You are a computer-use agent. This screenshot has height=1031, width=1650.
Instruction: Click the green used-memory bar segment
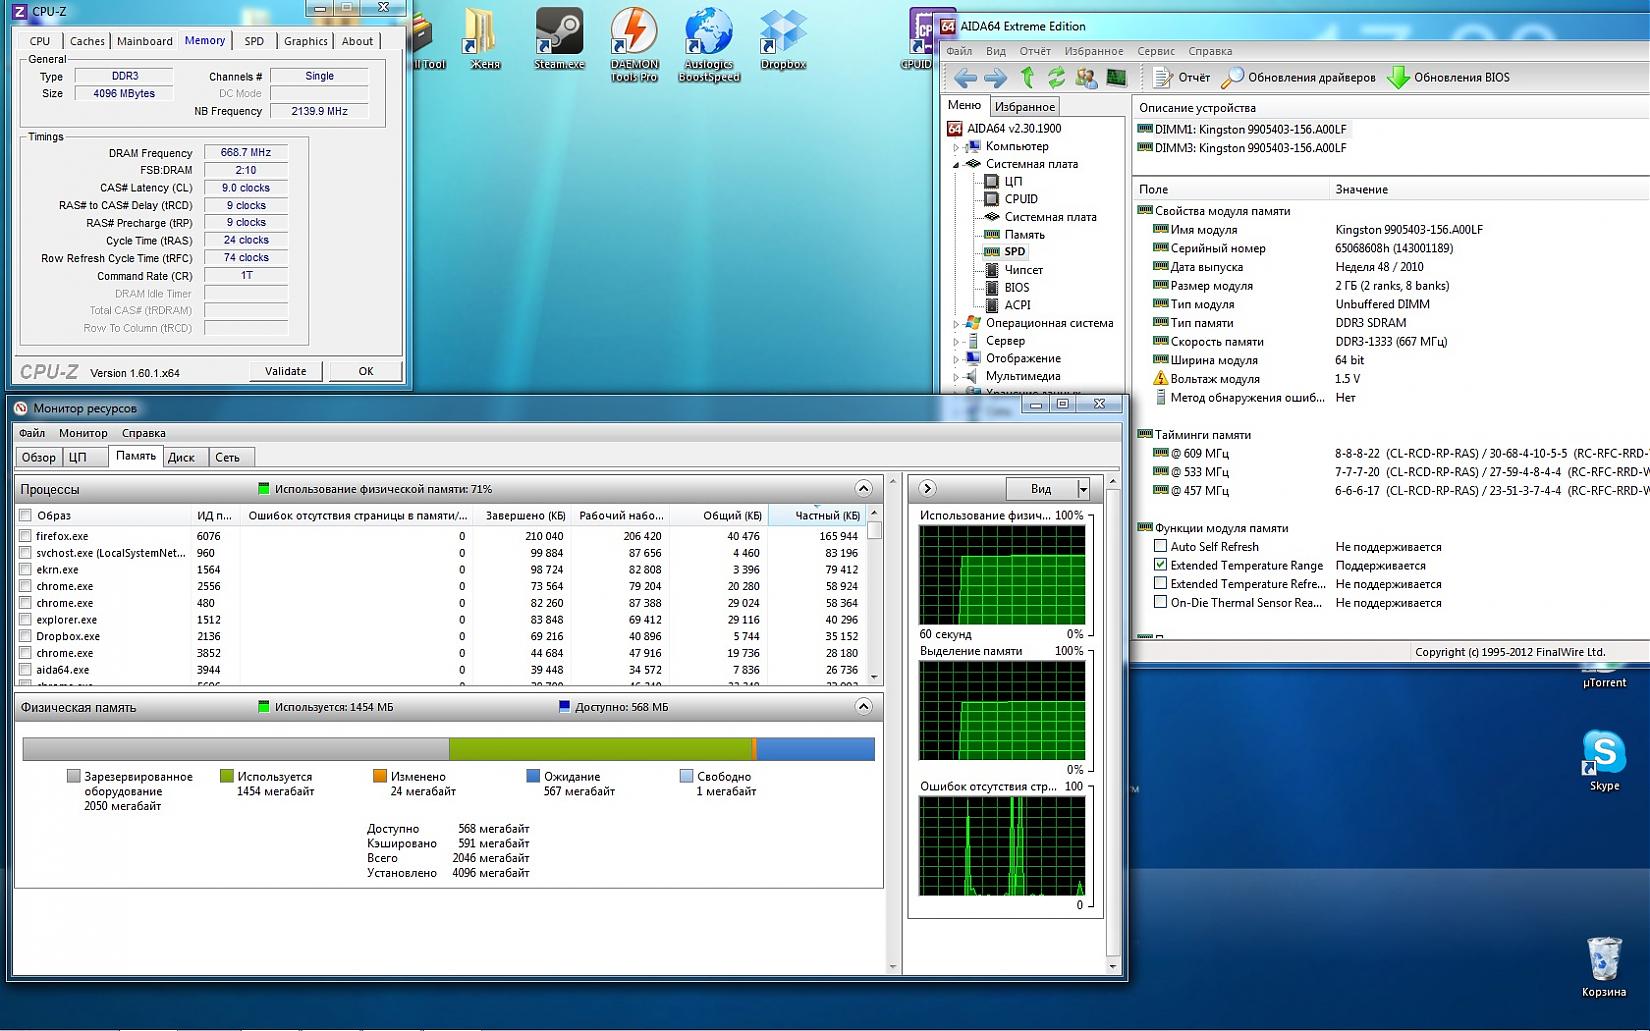coord(600,749)
